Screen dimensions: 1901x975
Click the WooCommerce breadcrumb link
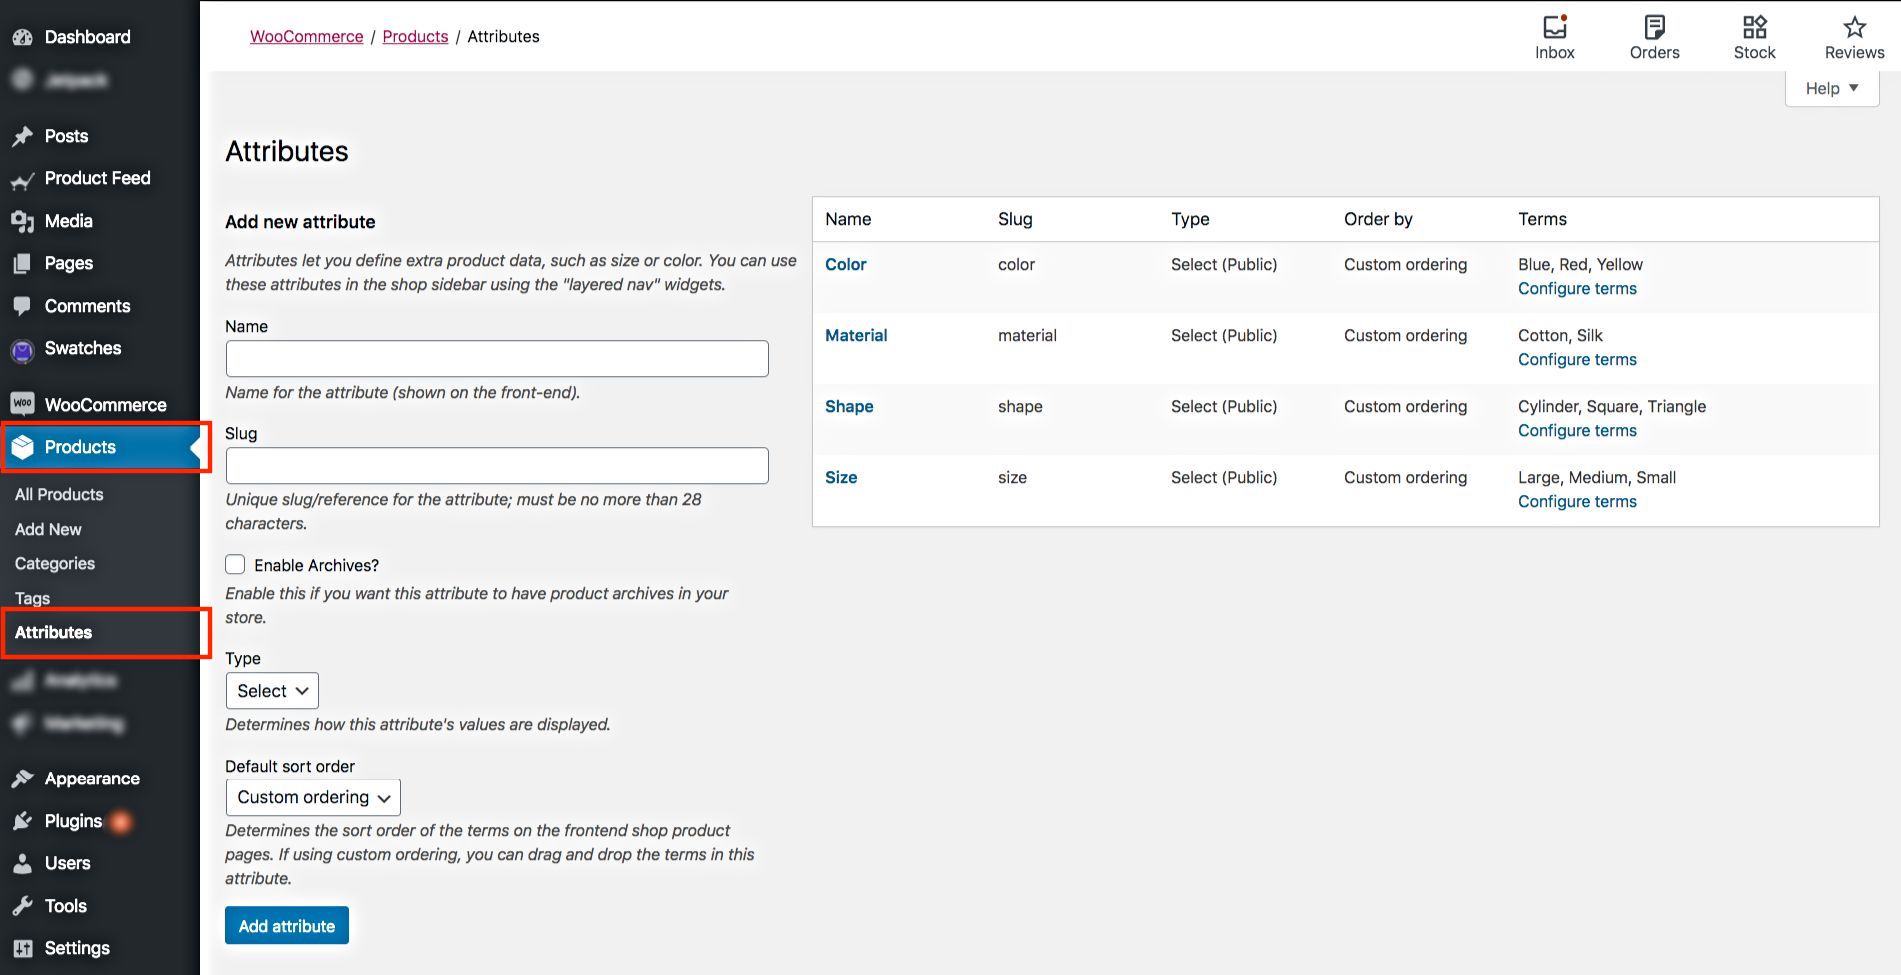click(306, 36)
